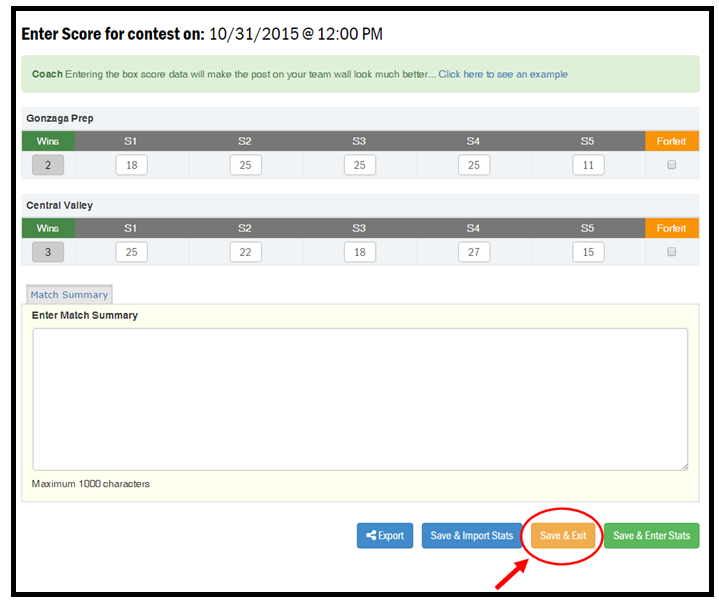Image resolution: width=719 pixels, height=604 pixels.
Task: Focus Gonzaga Prep S4 score input
Action: point(474,165)
